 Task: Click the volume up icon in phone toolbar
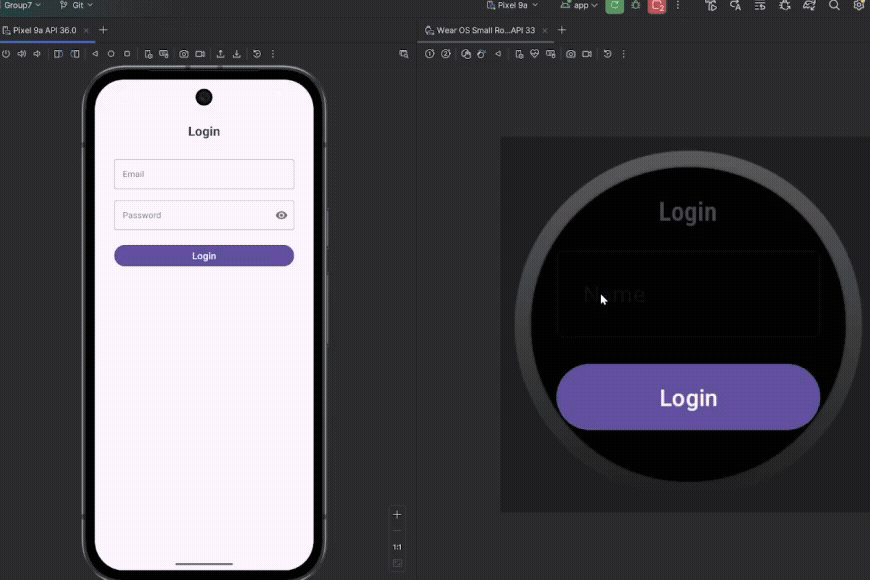21,54
